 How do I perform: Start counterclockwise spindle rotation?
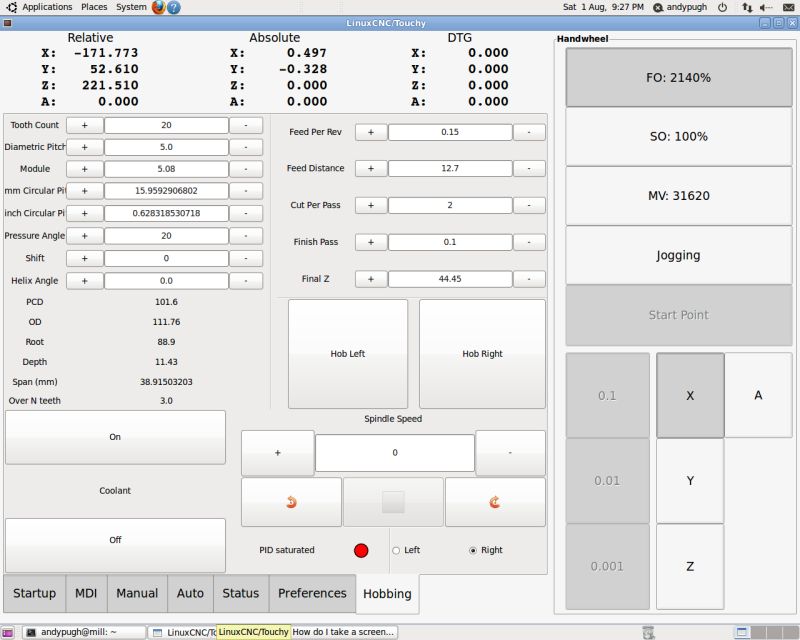click(291, 501)
